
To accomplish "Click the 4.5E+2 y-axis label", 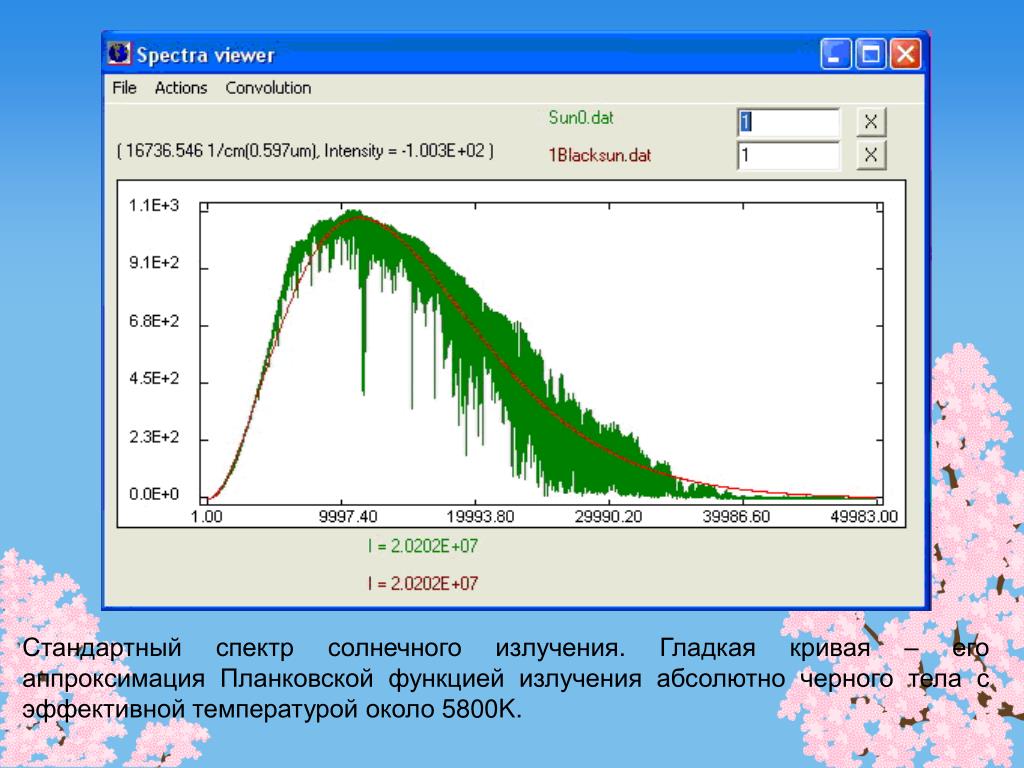I will tap(153, 379).
